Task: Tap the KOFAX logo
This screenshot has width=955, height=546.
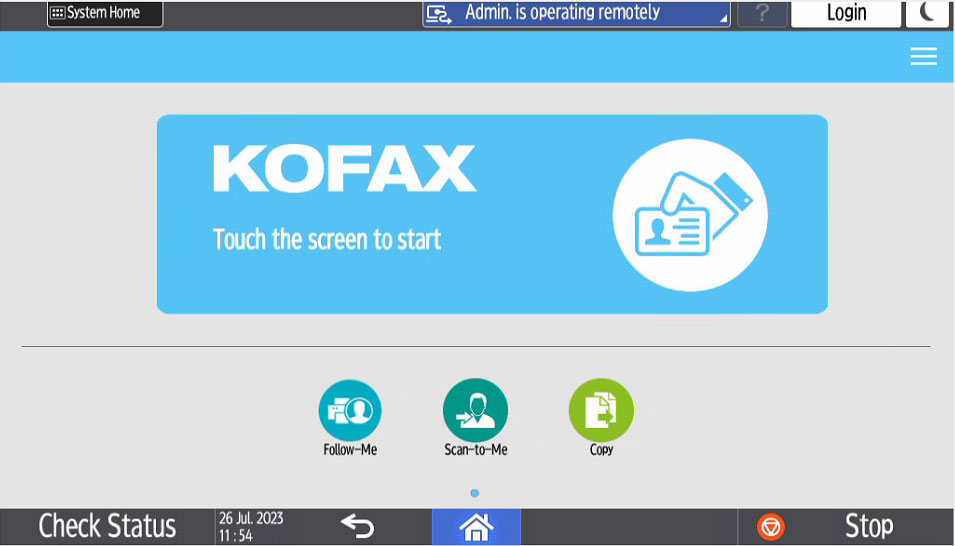Action: click(344, 168)
